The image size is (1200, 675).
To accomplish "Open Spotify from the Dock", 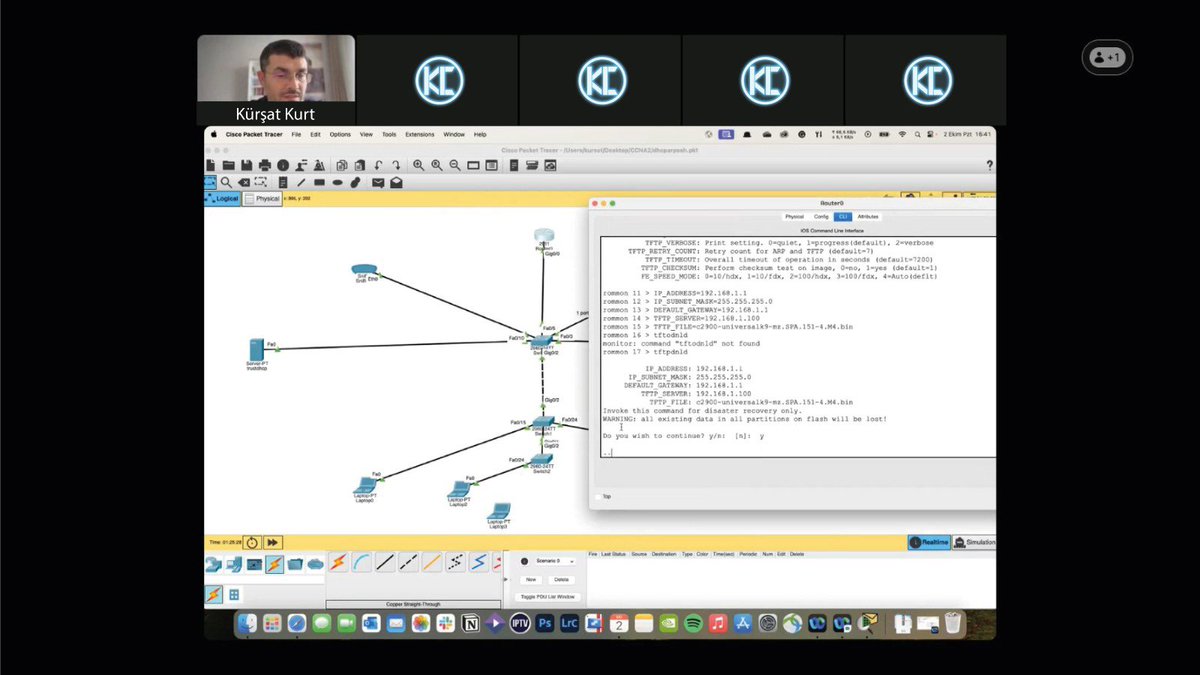I will click(693, 623).
